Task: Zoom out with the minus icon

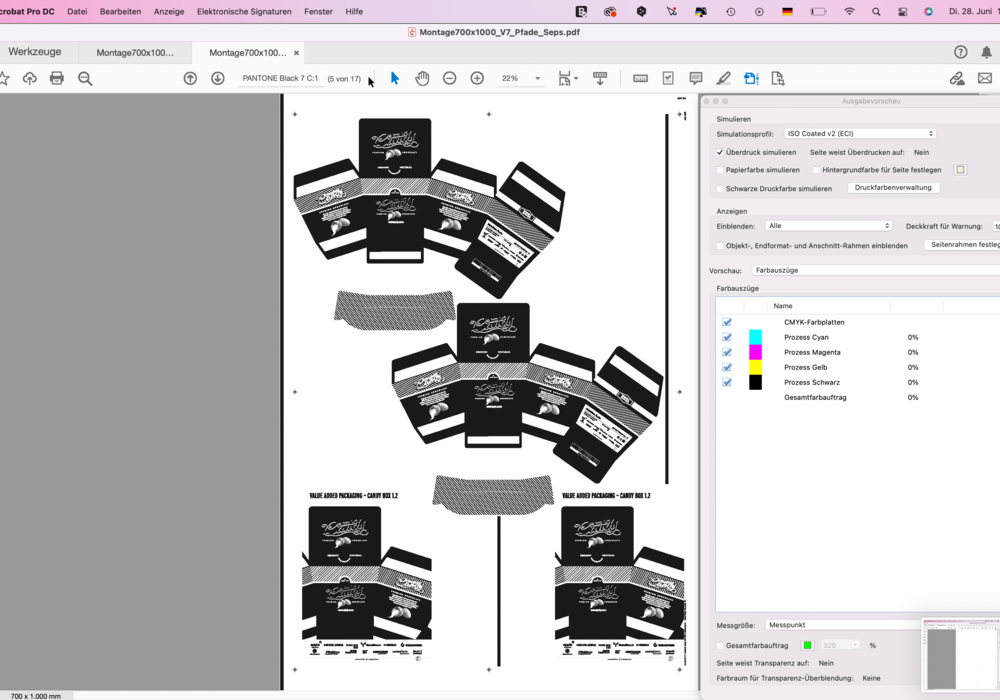Action: click(x=450, y=78)
